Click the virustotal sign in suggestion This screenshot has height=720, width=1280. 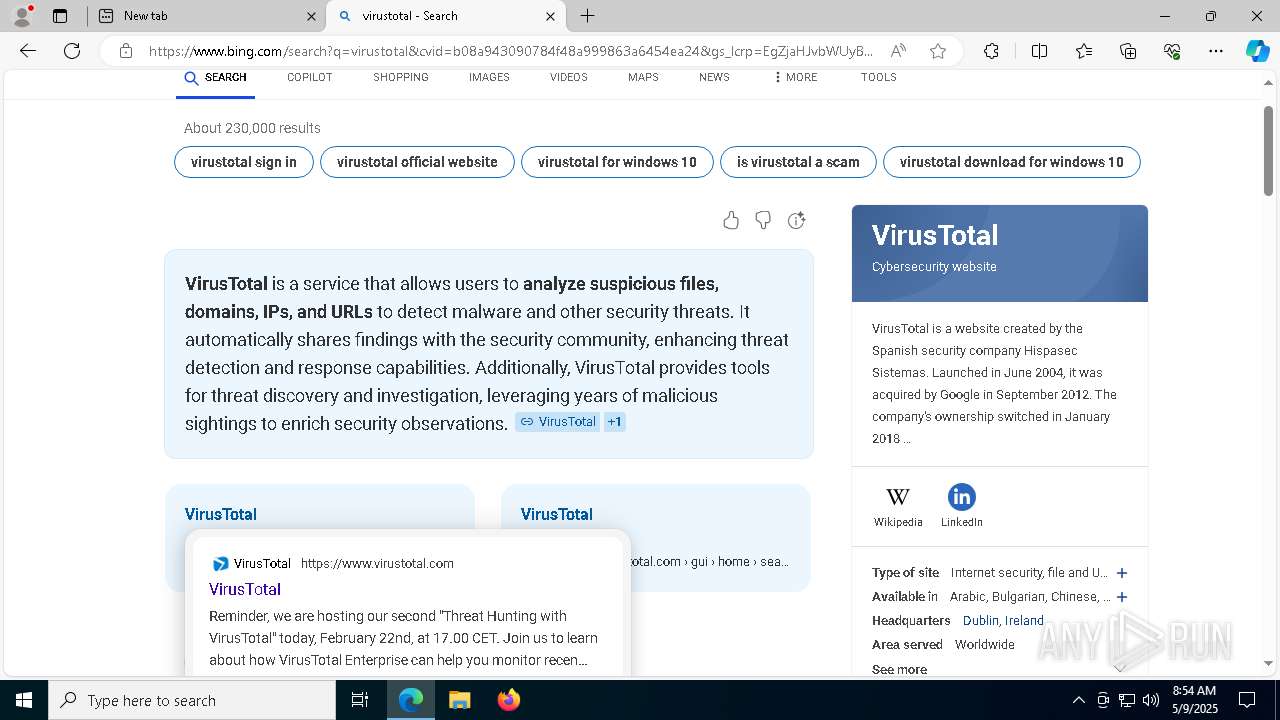click(243, 162)
